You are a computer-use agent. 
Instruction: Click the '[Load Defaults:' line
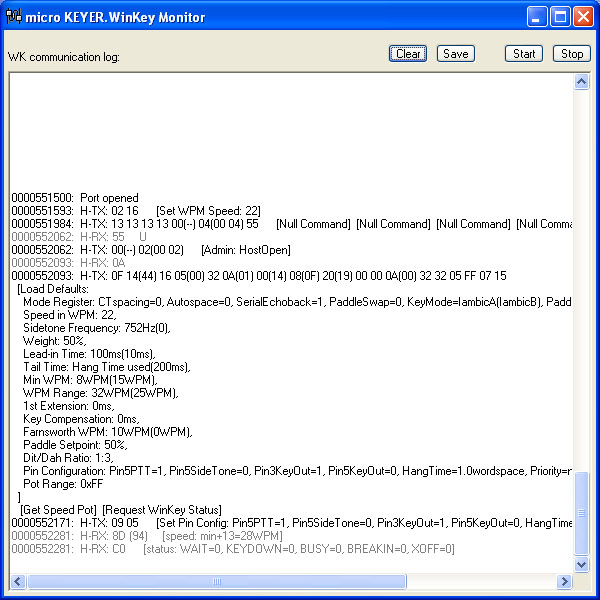click(53, 289)
